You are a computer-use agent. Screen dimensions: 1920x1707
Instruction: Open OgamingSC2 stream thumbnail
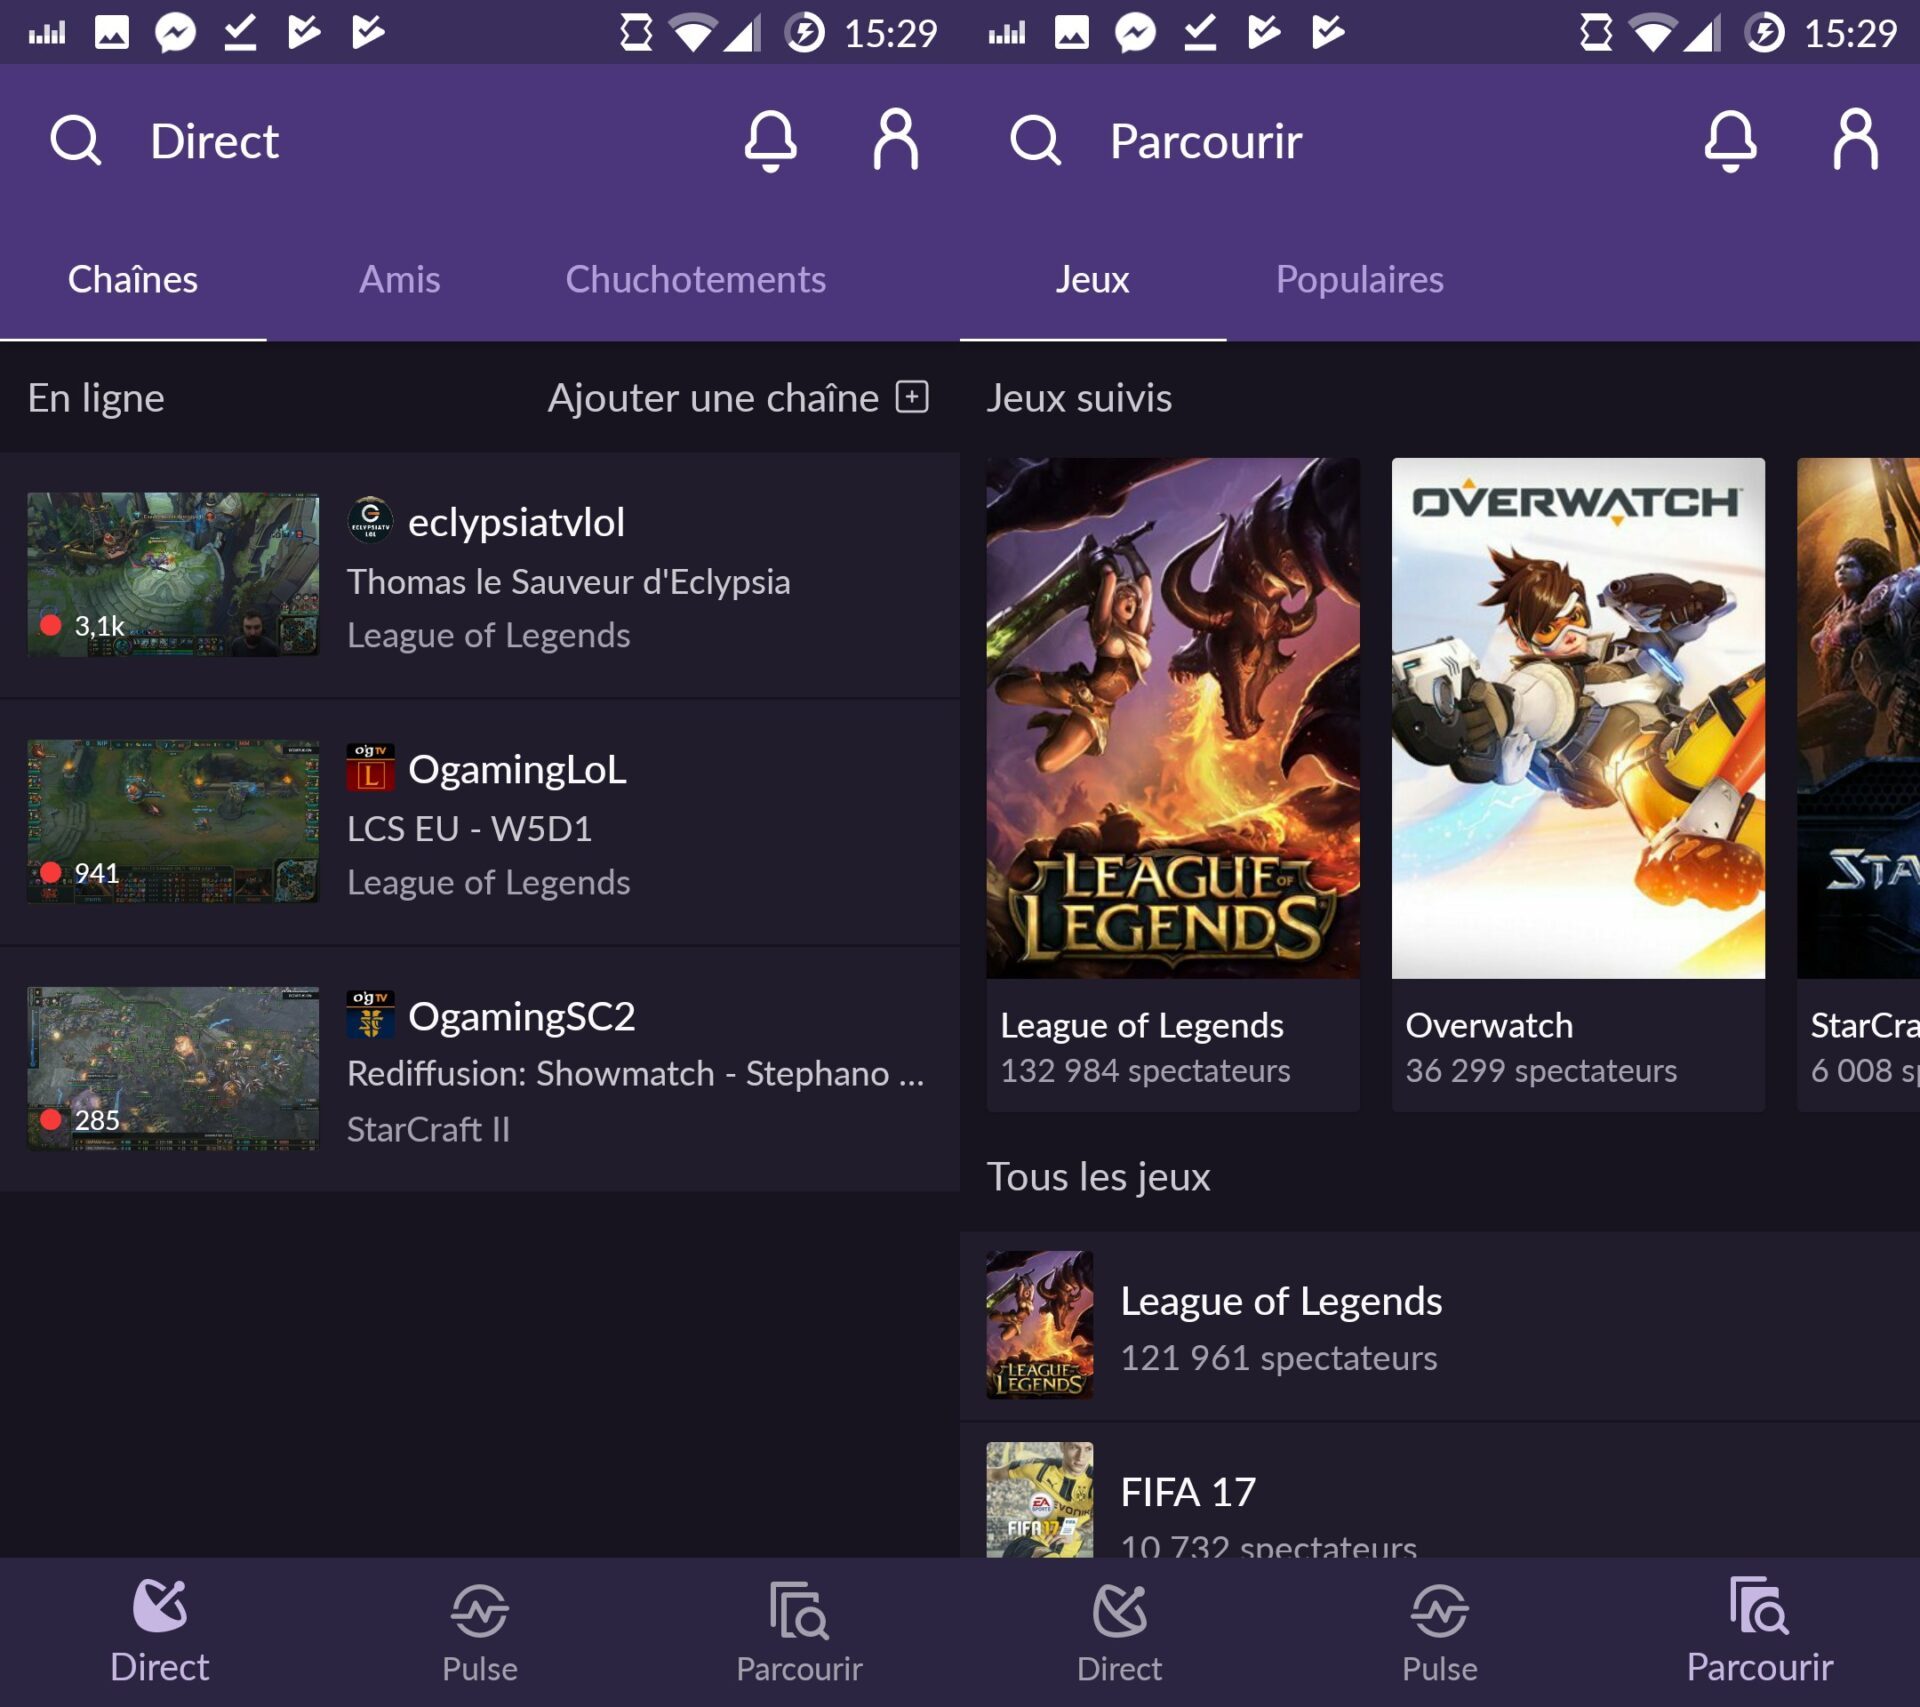coord(173,1068)
